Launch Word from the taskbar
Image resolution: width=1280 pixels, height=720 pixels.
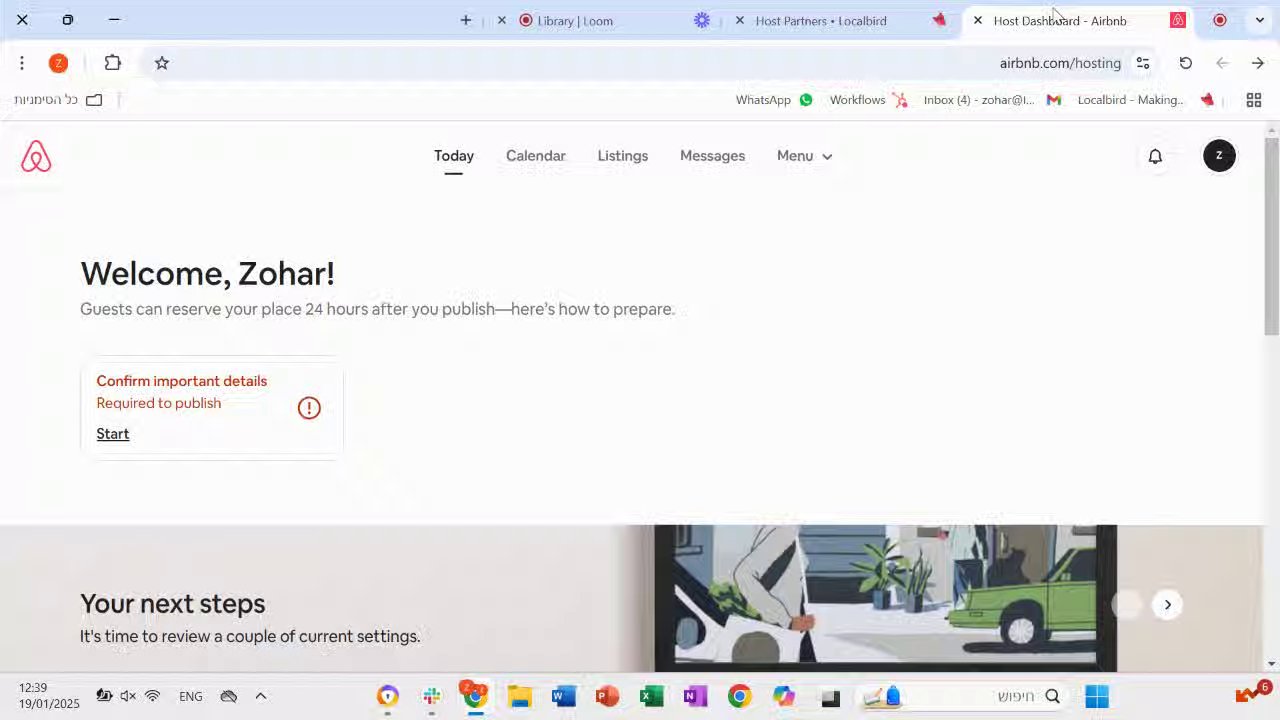point(563,696)
